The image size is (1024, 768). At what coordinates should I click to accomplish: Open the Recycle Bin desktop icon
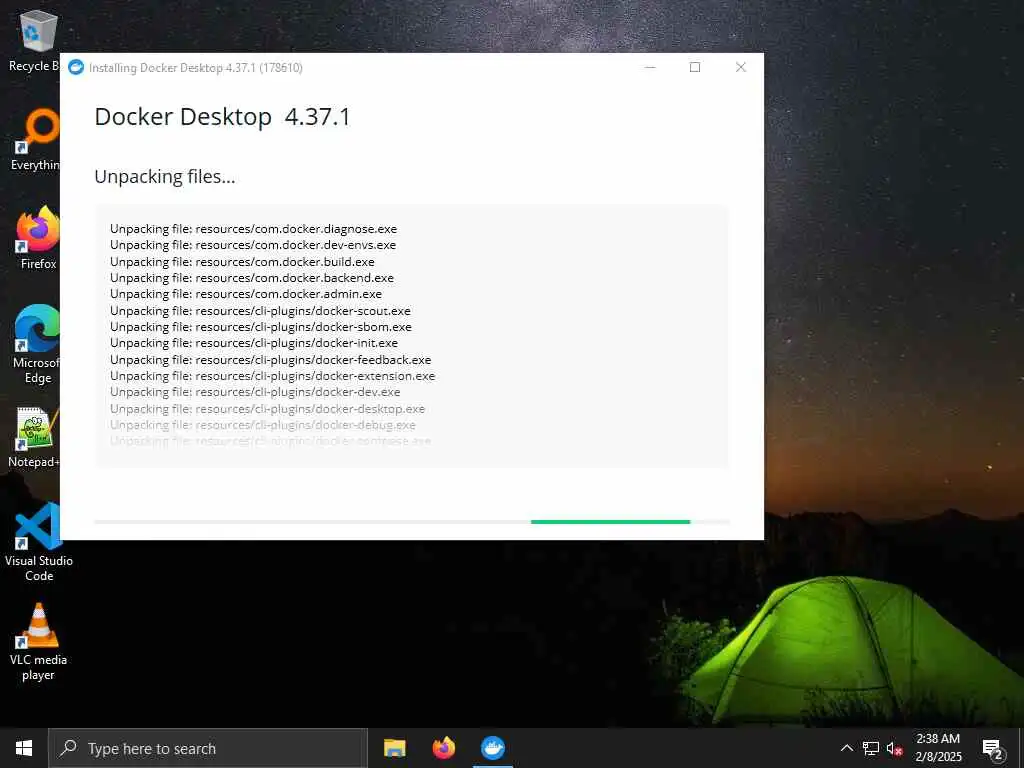pyautogui.click(x=34, y=40)
